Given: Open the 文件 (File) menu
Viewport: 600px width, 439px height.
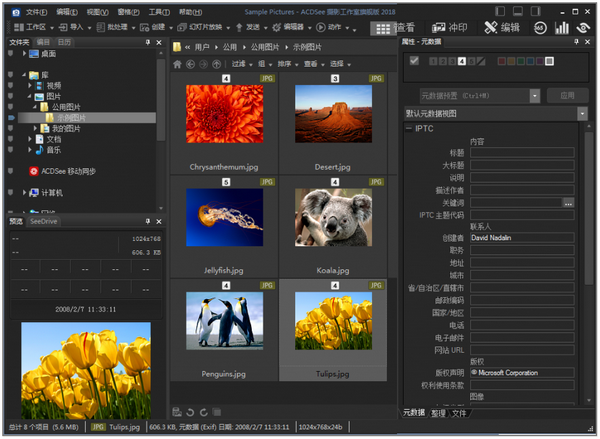Looking at the screenshot, I should coord(35,11).
